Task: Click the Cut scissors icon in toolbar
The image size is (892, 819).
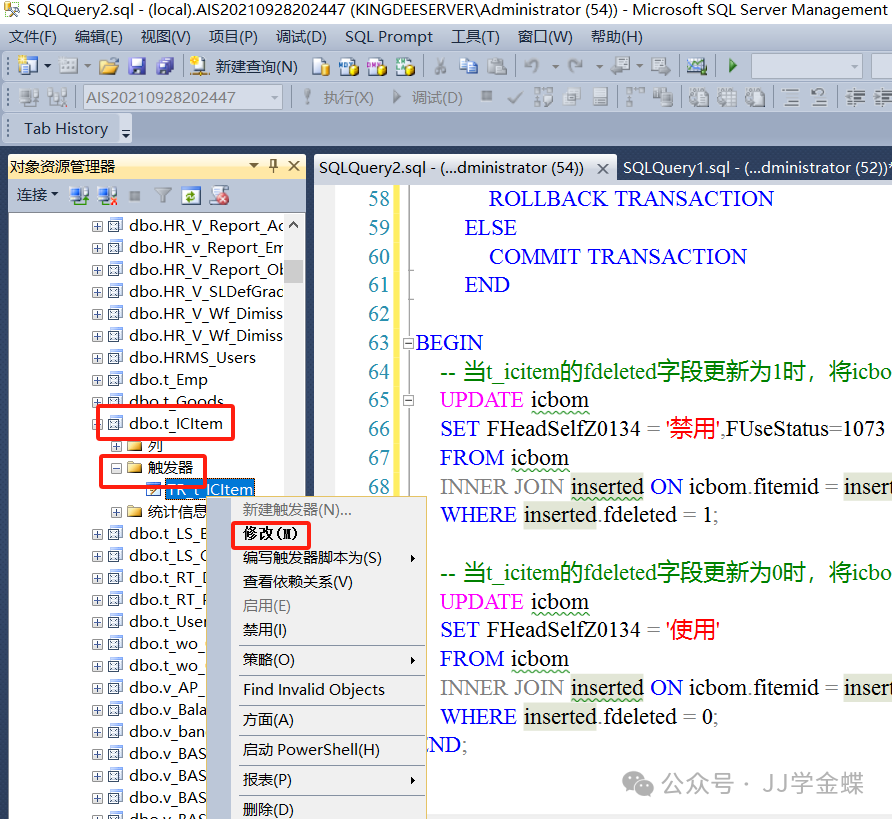Action: [x=439, y=67]
